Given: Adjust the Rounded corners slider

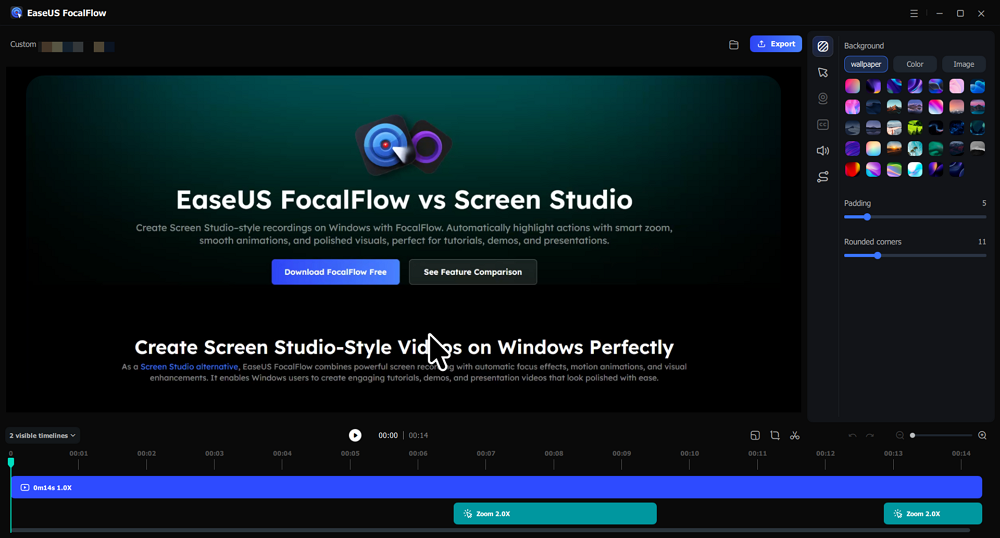Looking at the screenshot, I should point(915,256).
